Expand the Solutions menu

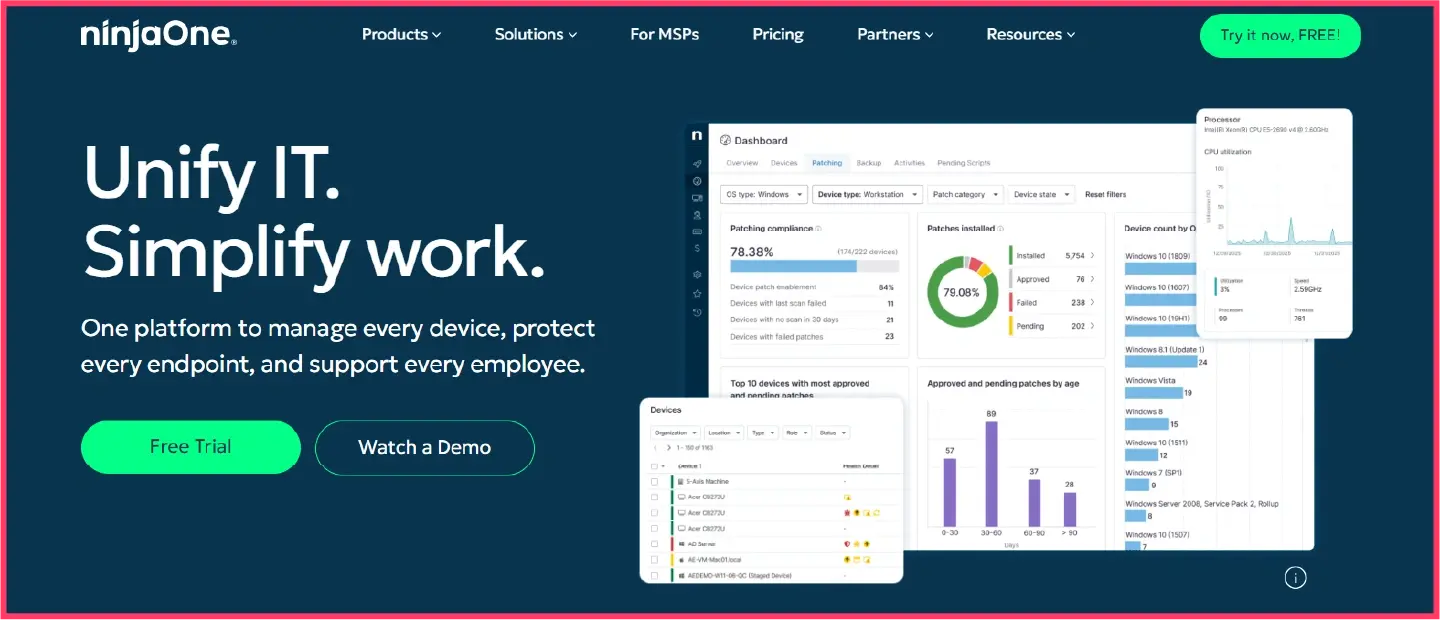pyautogui.click(x=536, y=35)
